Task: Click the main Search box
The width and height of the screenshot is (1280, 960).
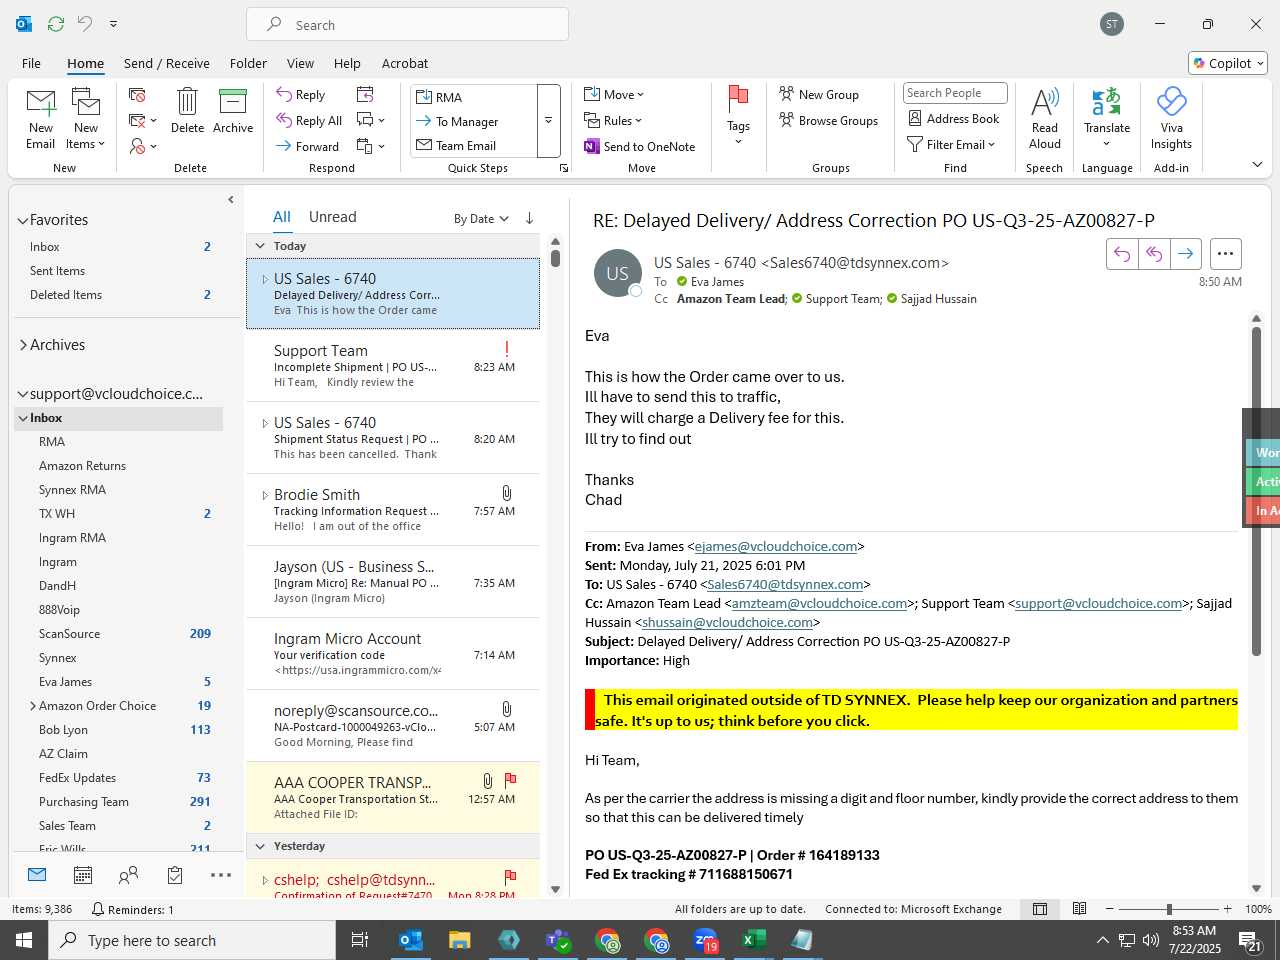Action: point(408,25)
